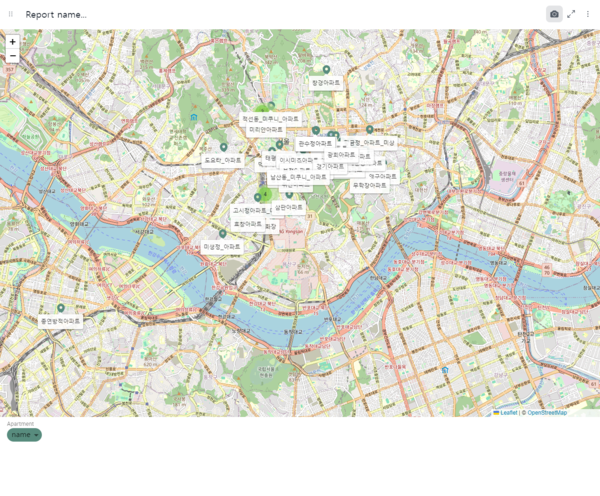Viewport: 600px width, 496px height.
Task: Click the map pin above 미생정_아파트
Action: point(222,234)
